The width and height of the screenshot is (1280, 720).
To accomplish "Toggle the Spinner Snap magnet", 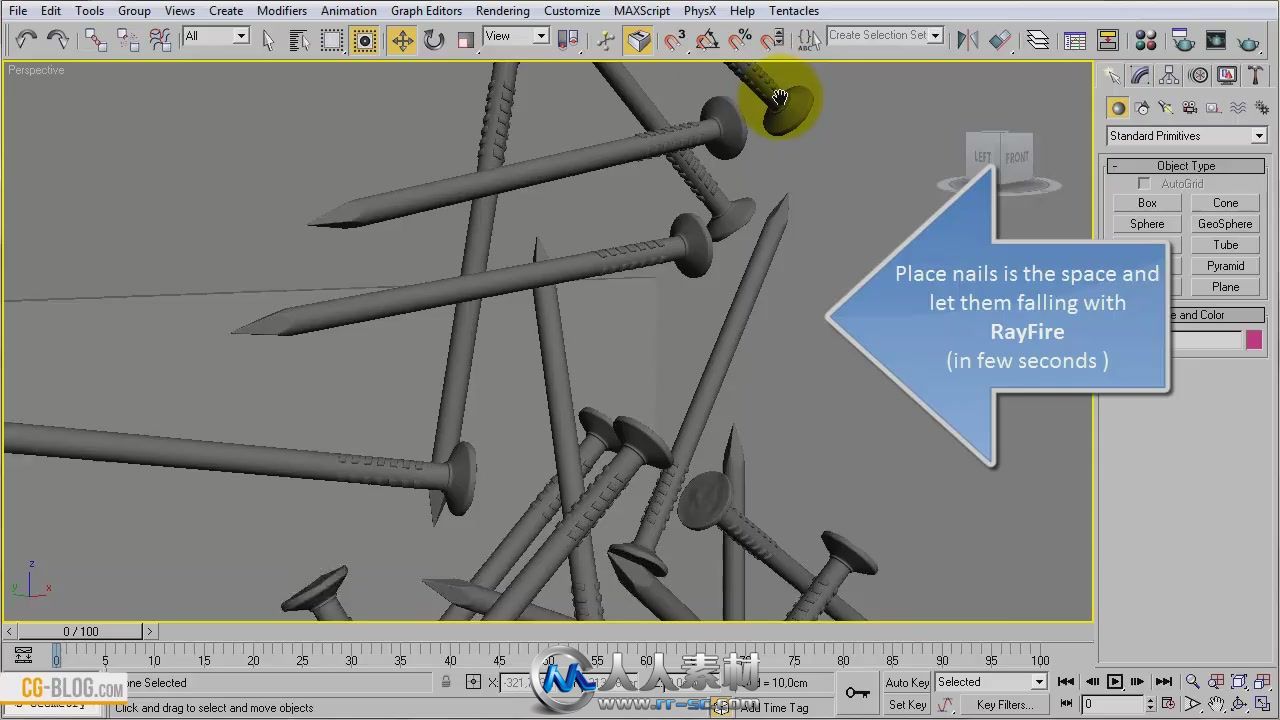I will click(772, 40).
